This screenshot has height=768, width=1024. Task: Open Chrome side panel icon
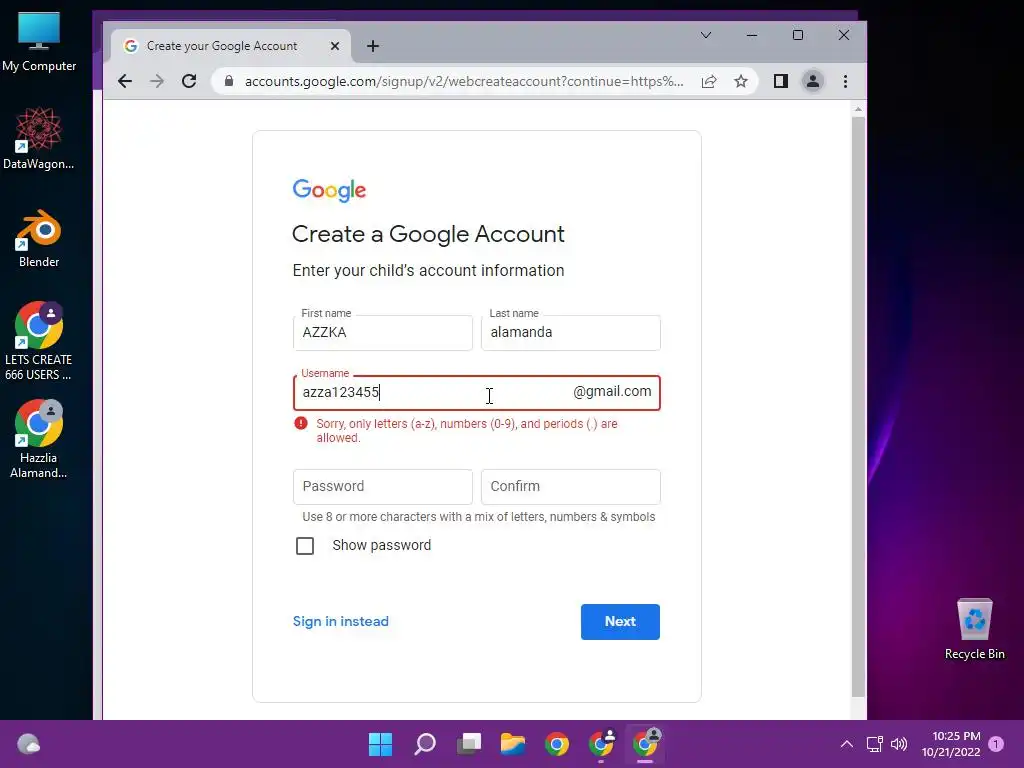(x=780, y=81)
